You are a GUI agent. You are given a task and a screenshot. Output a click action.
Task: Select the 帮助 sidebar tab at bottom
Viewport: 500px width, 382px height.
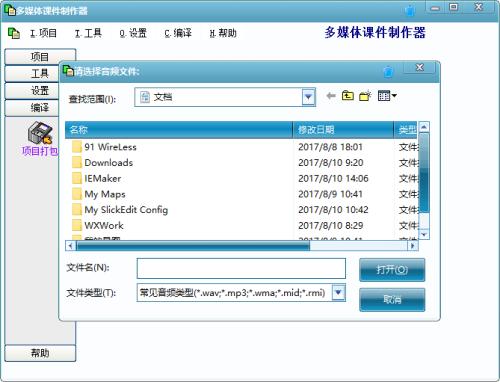pyautogui.click(x=40, y=353)
